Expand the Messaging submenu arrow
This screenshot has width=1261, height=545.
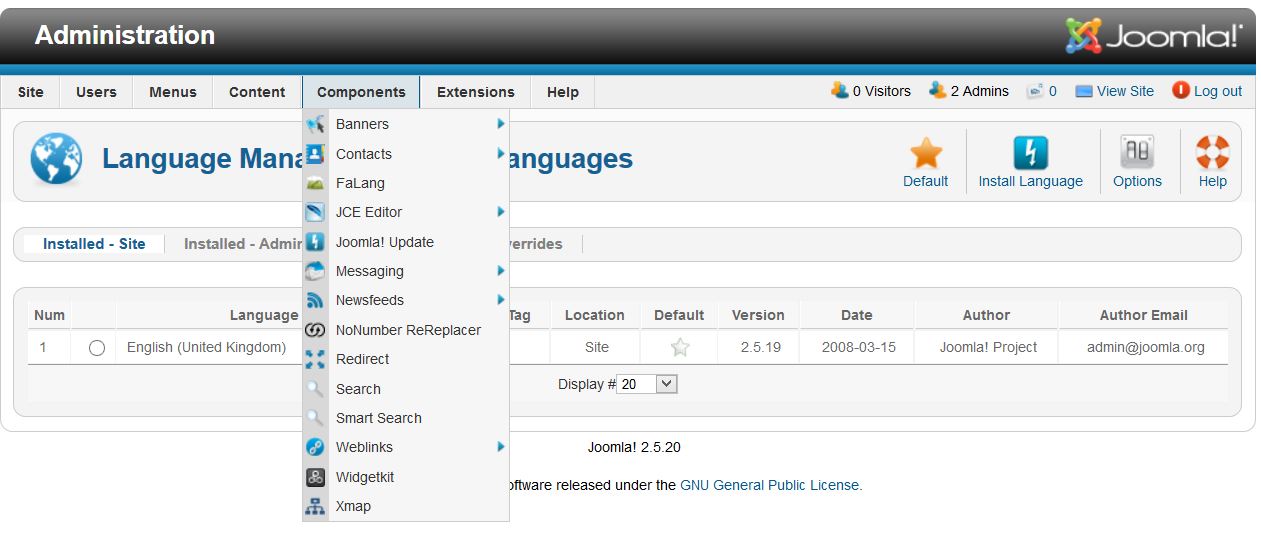point(500,271)
